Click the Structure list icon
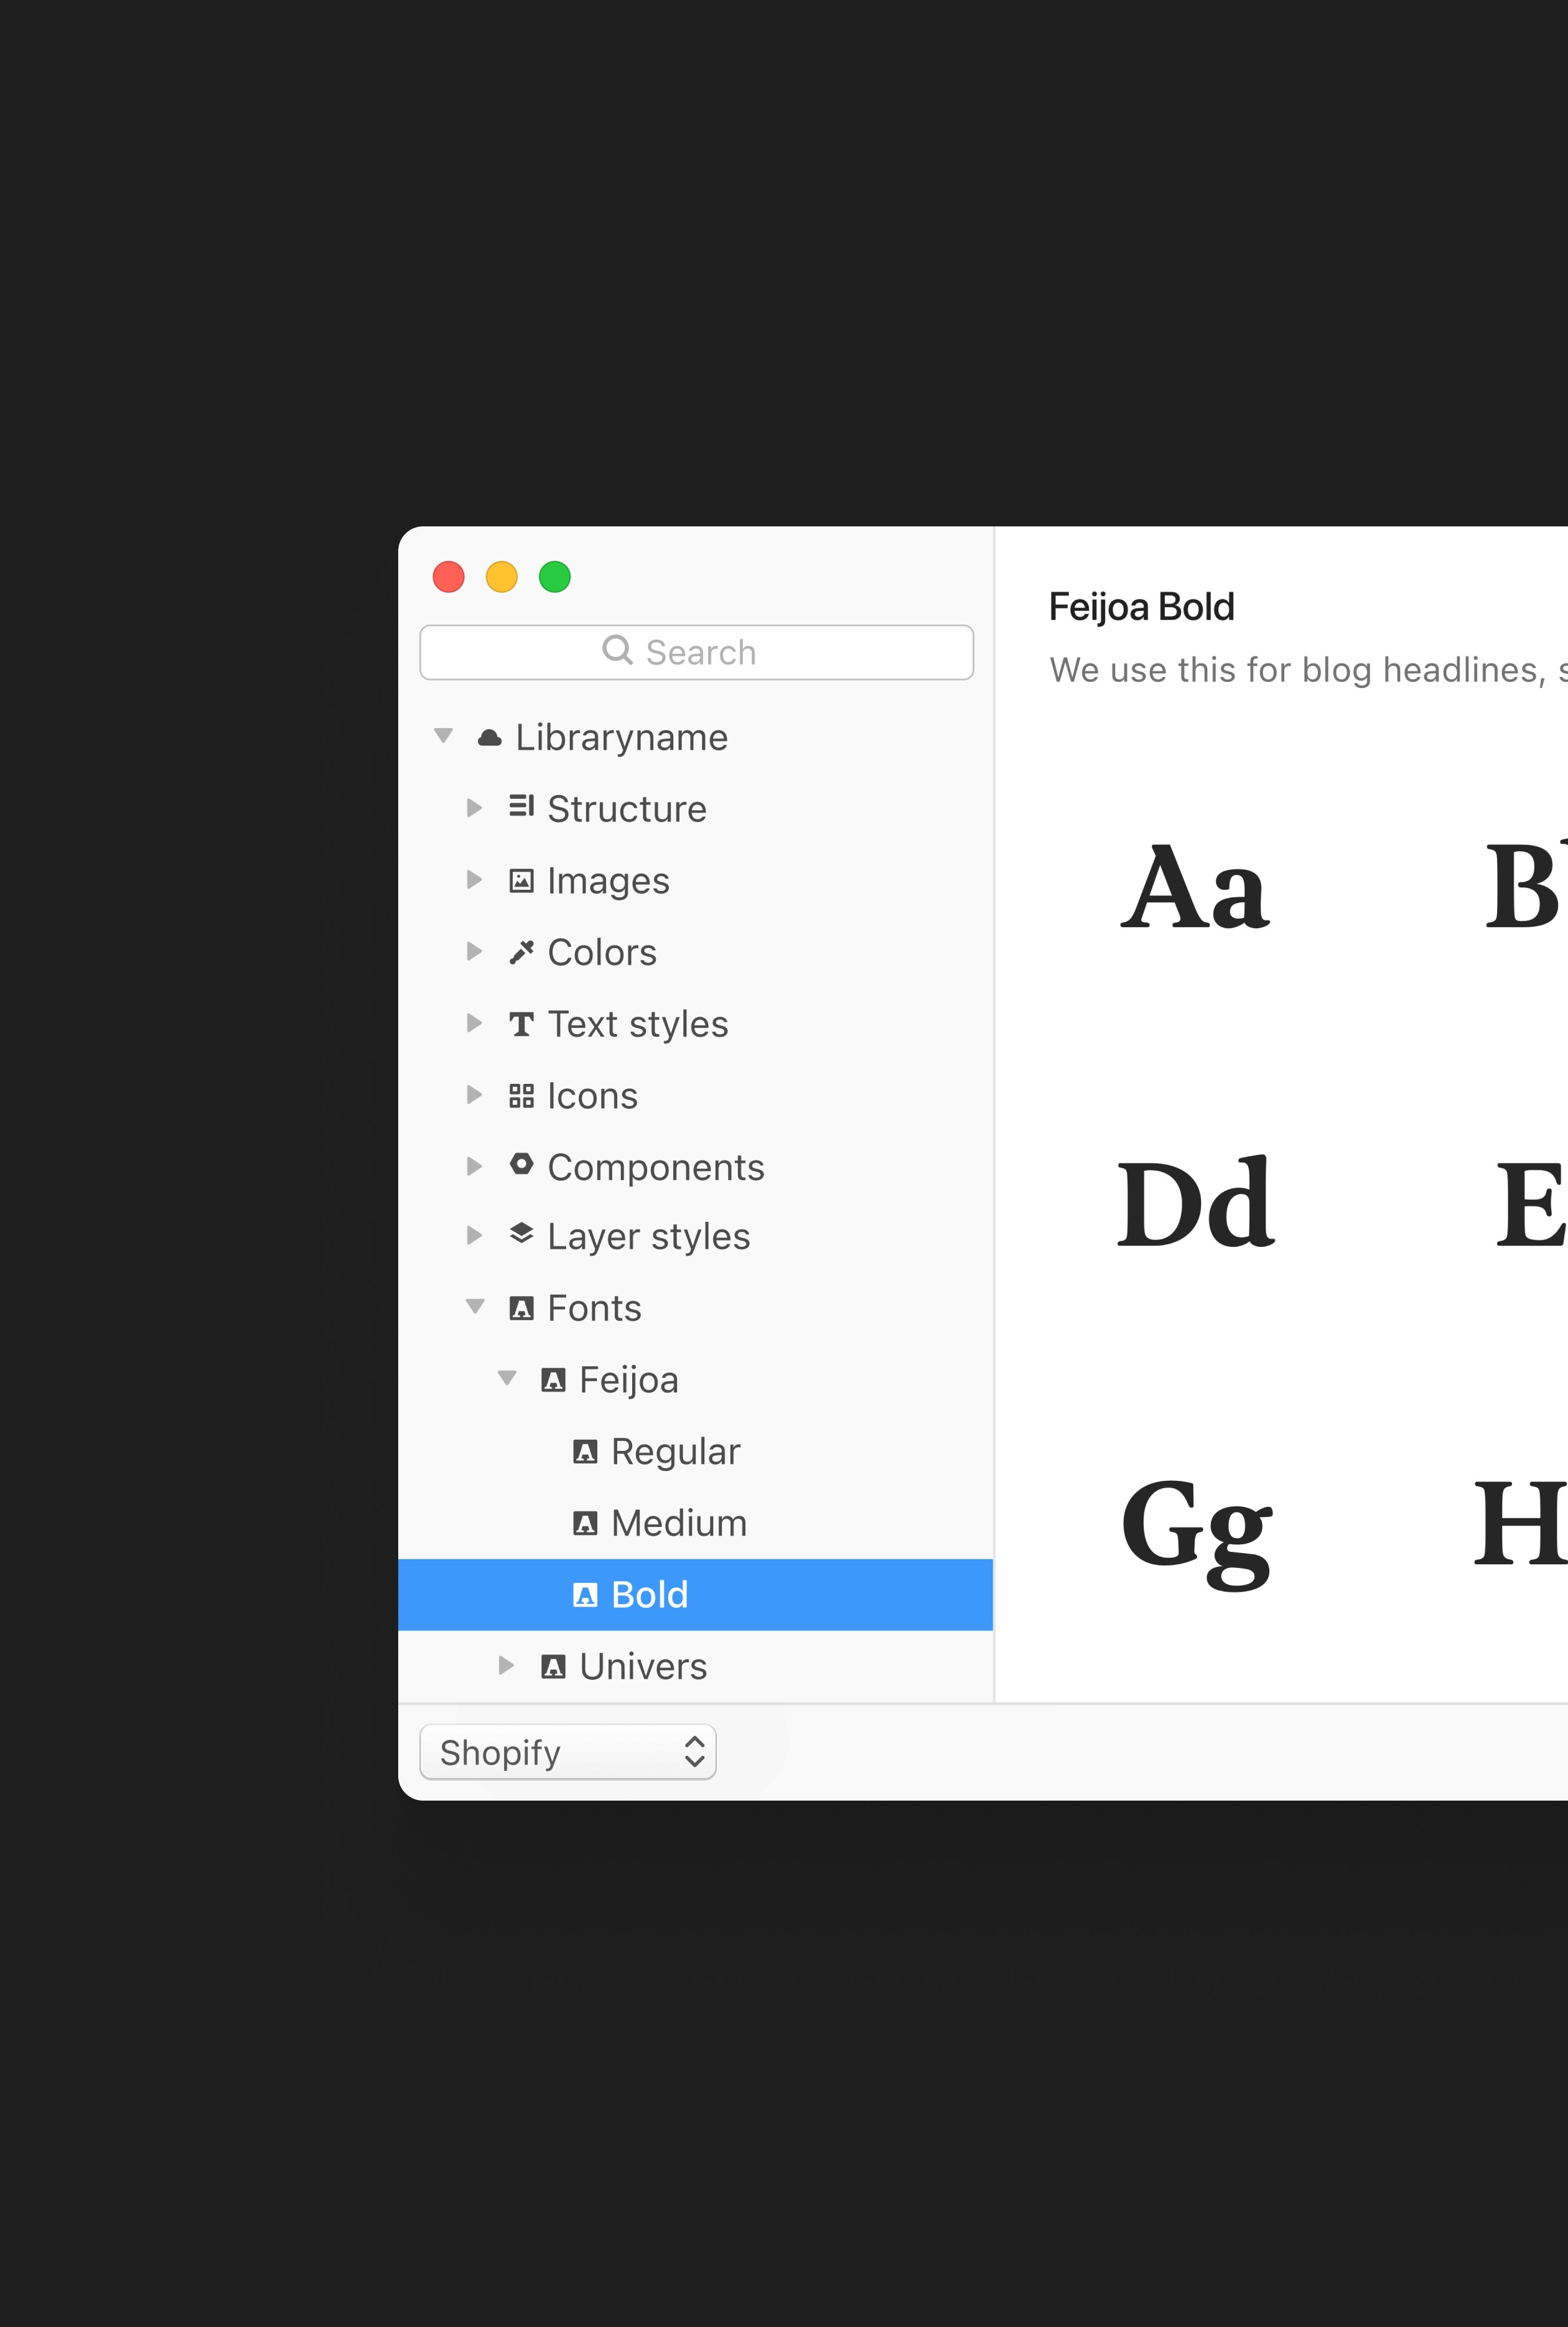 521,806
